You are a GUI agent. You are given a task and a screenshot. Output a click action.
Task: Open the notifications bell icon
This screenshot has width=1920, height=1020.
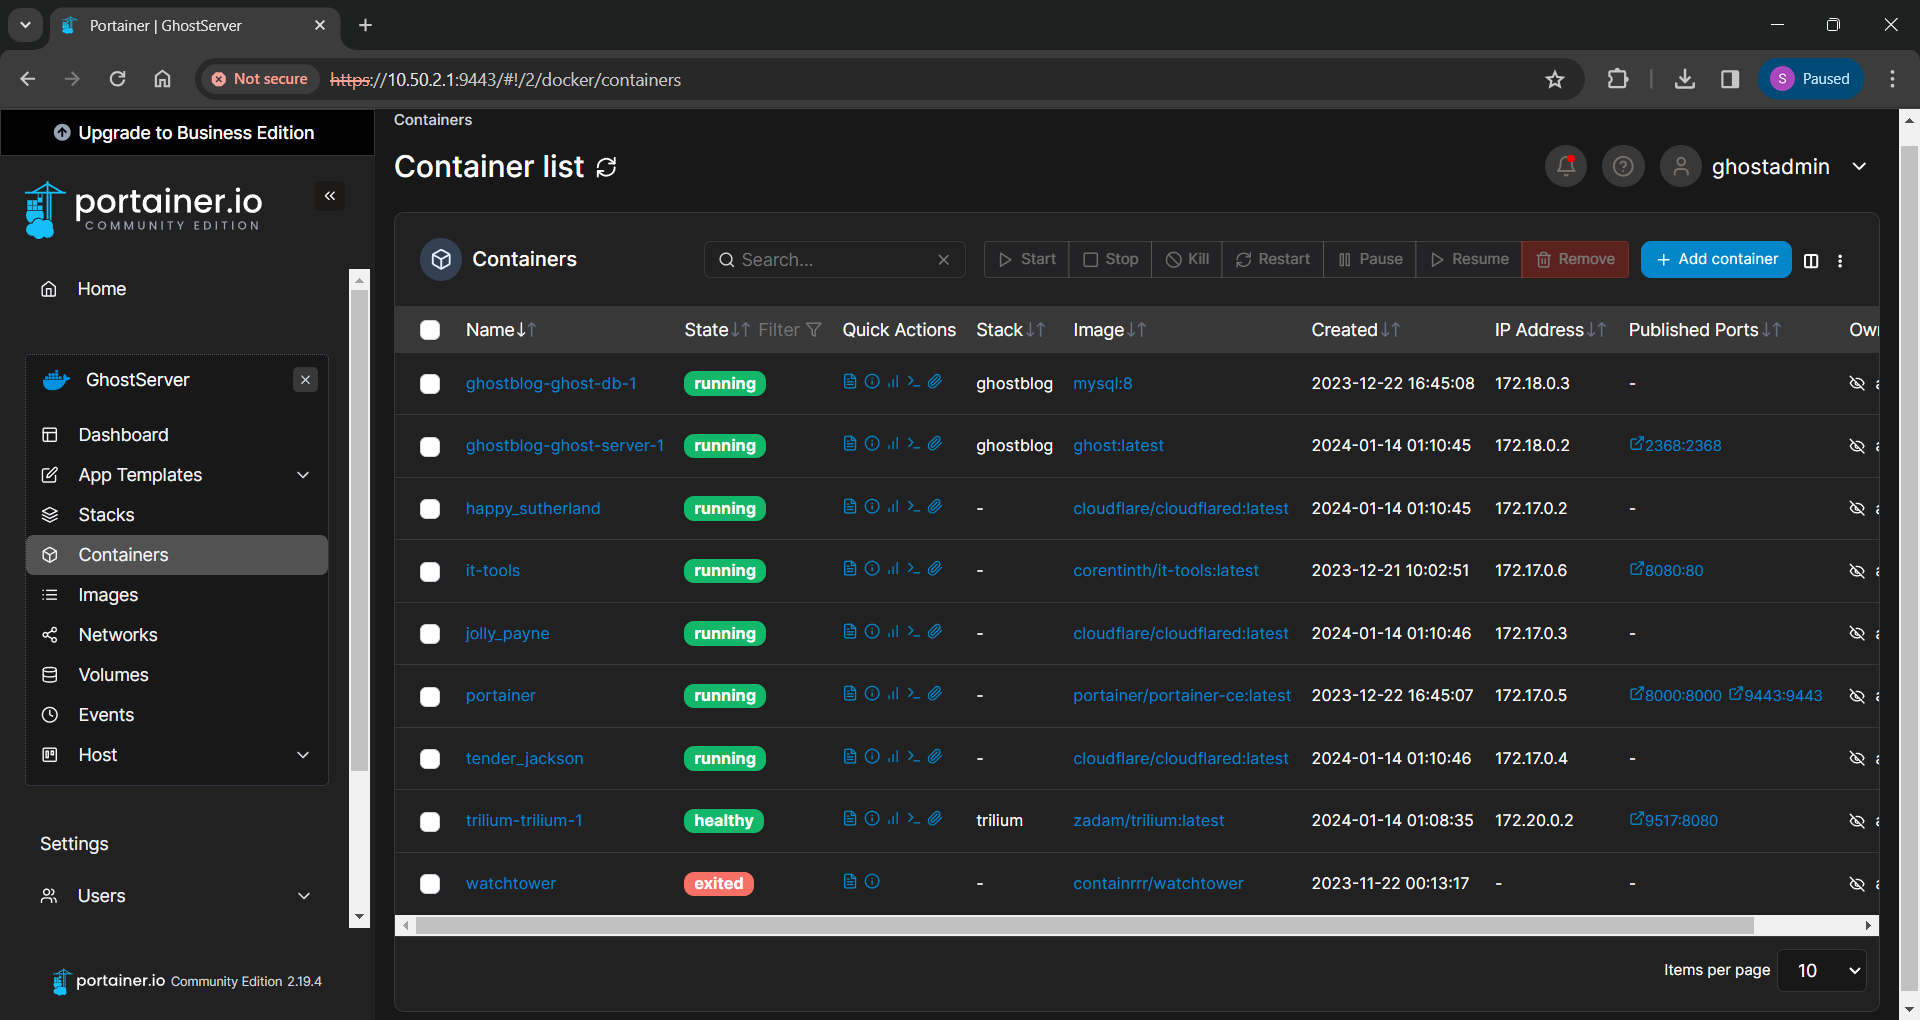pos(1566,166)
